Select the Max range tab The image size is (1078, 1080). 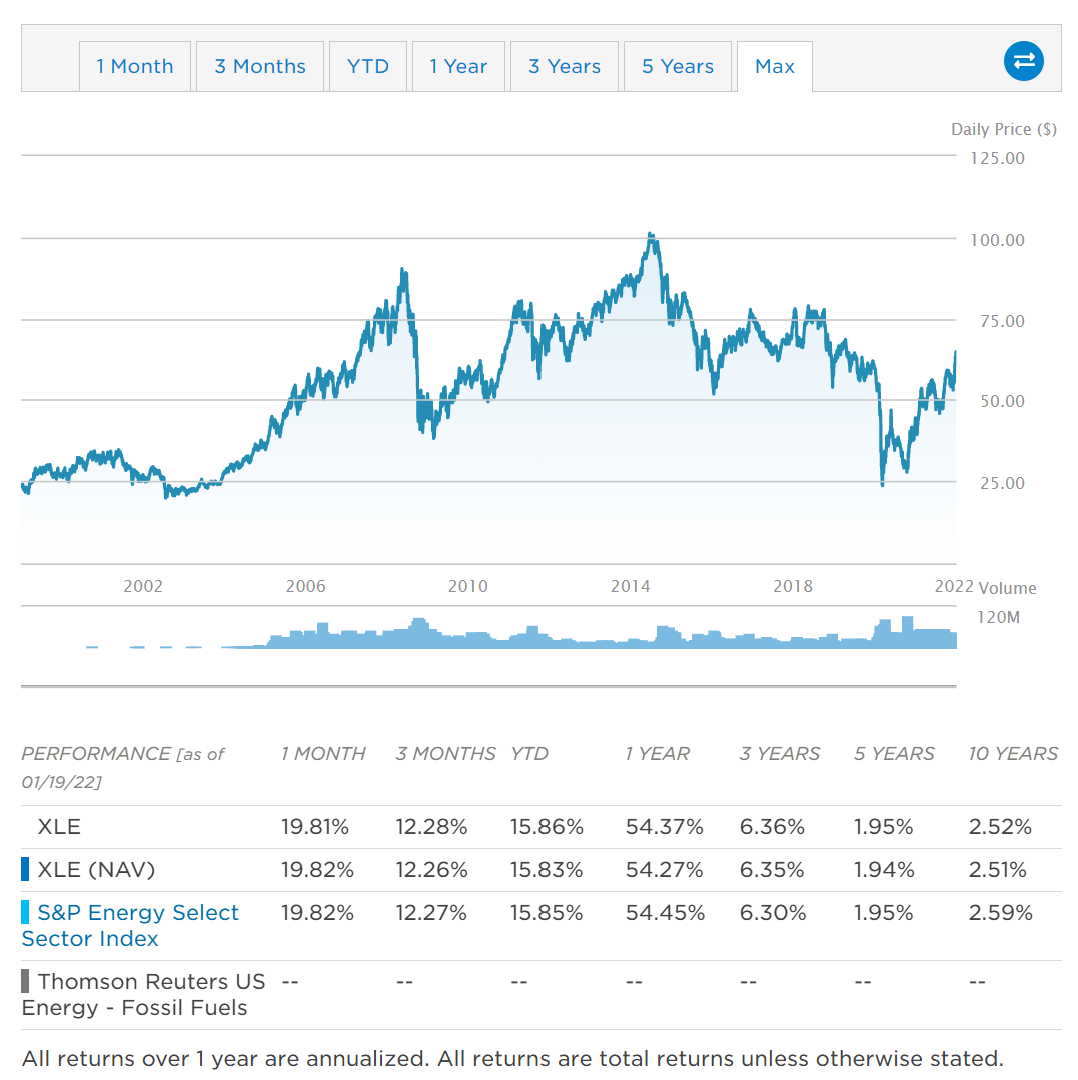tap(775, 66)
